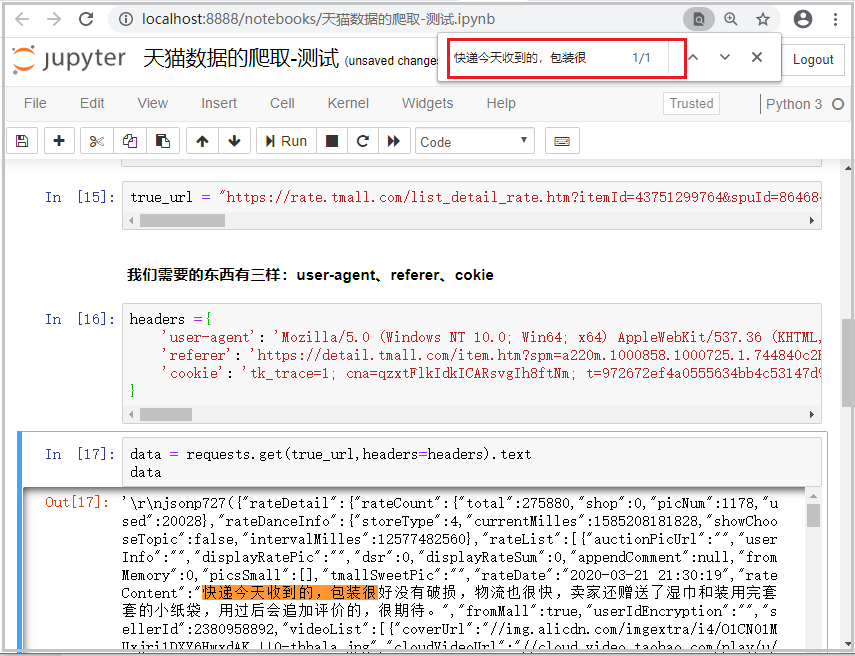The image size is (855, 656).
Task: Open the browser profile avatar
Action: [x=803, y=19]
